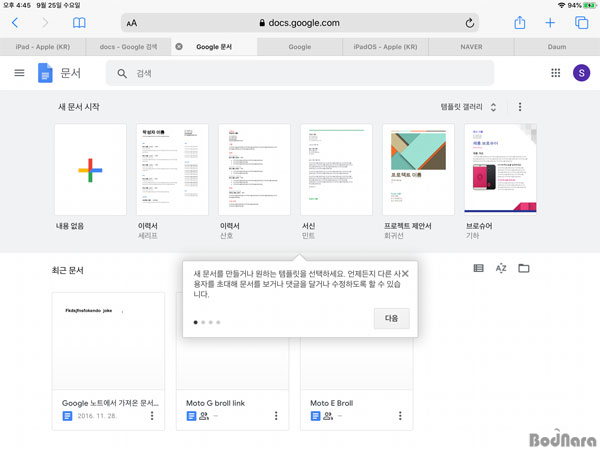Screen dimensions: 600x450
Task: Open the file picker folder icon
Action: (x=523, y=268)
